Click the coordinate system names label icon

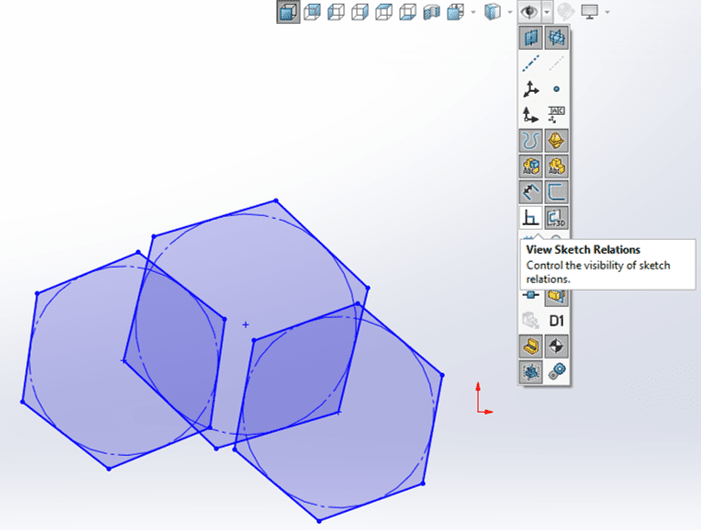[557, 115]
